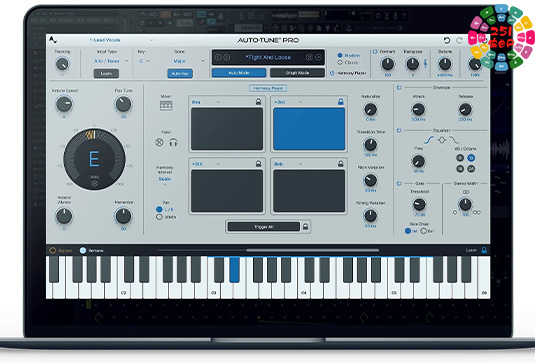Toggle the Formant power button
Viewport: 535px width, 363px height.
coord(375,52)
